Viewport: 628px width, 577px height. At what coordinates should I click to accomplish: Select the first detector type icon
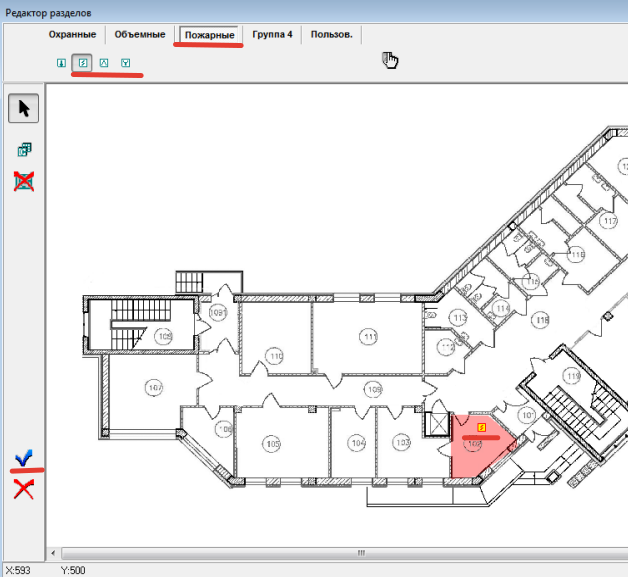click(x=62, y=63)
